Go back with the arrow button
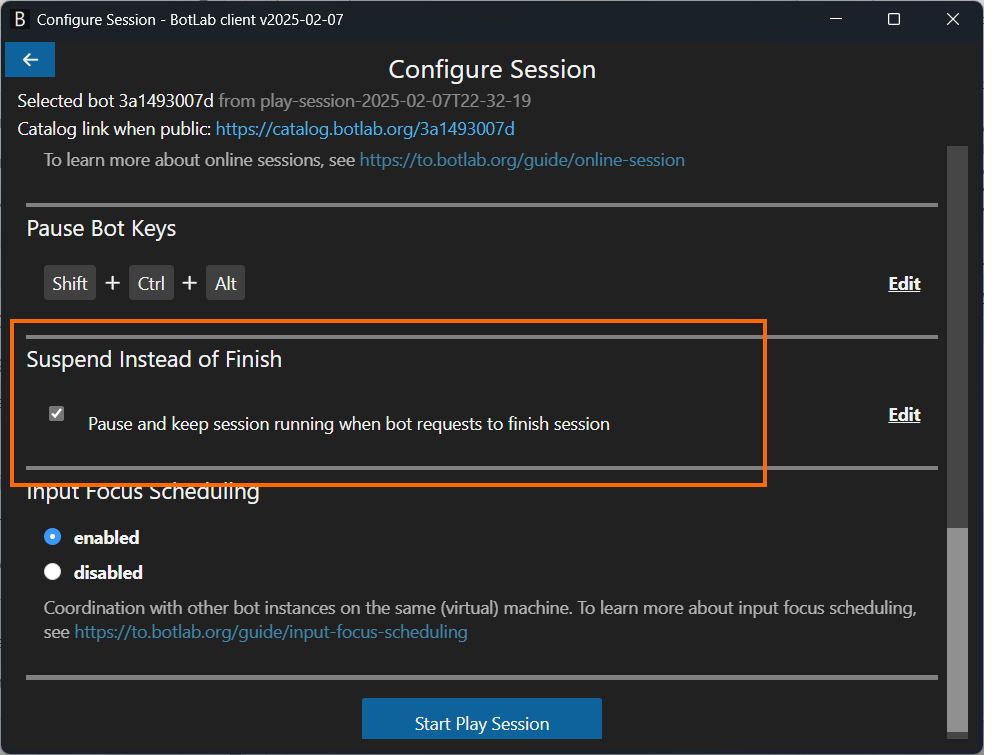Image resolution: width=1000 pixels, height=755 pixels. [x=30, y=60]
